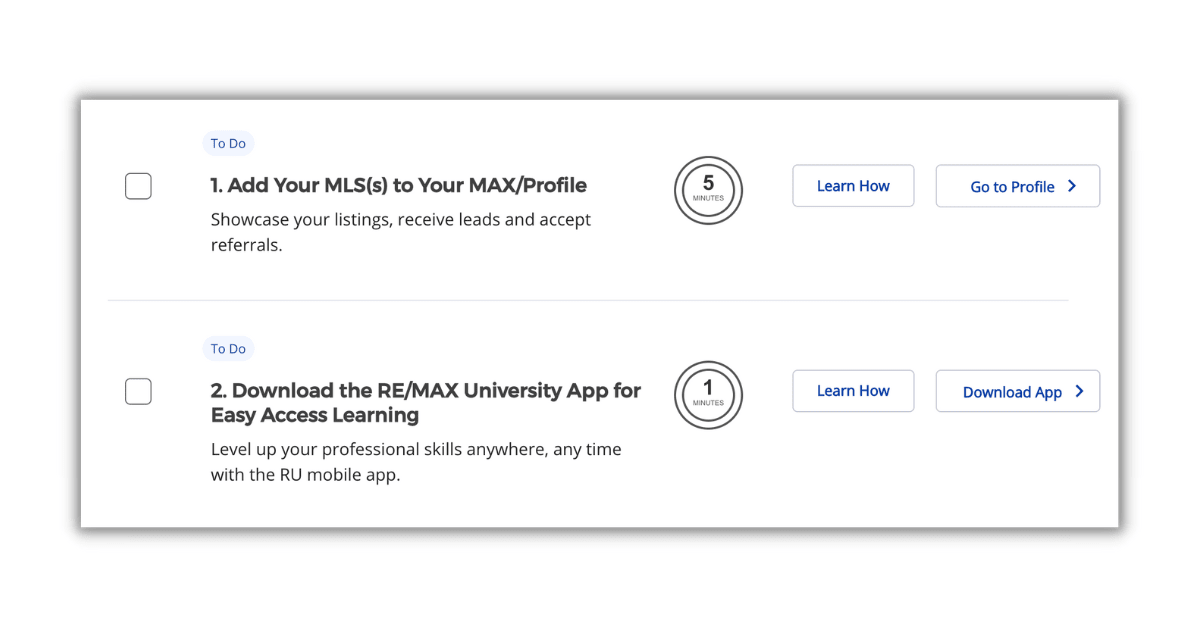Click the MINUTES label under the number 1
This screenshot has width=1200, height=628.
pyautogui.click(x=708, y=403)
